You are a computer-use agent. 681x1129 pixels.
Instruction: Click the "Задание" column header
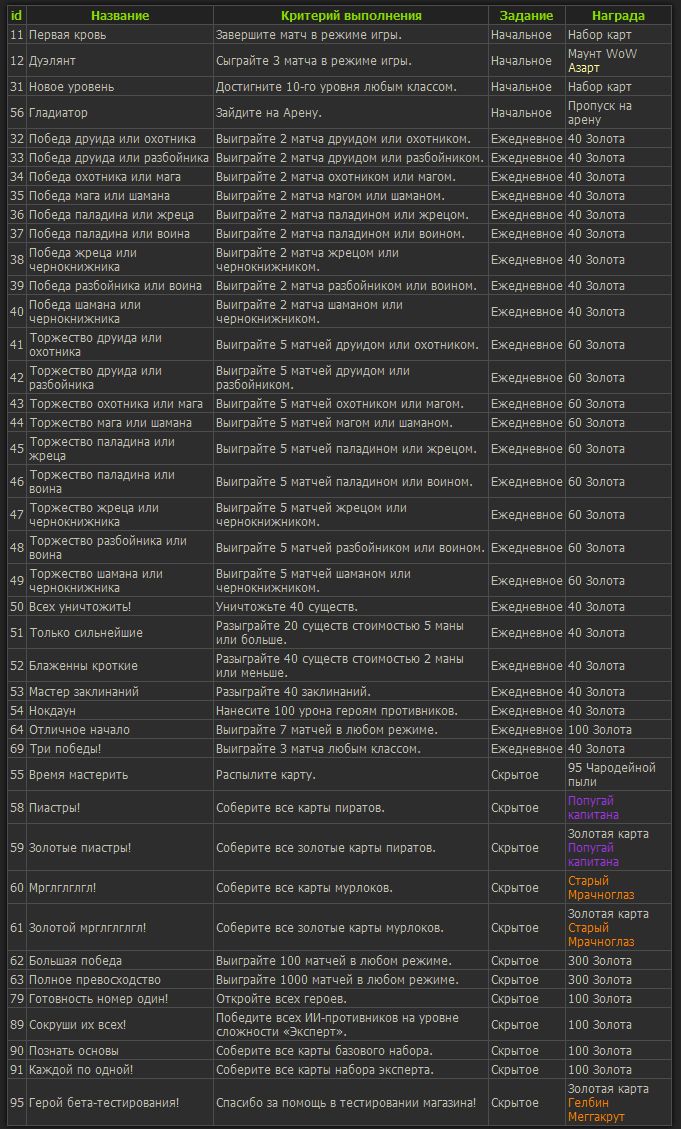526,16
